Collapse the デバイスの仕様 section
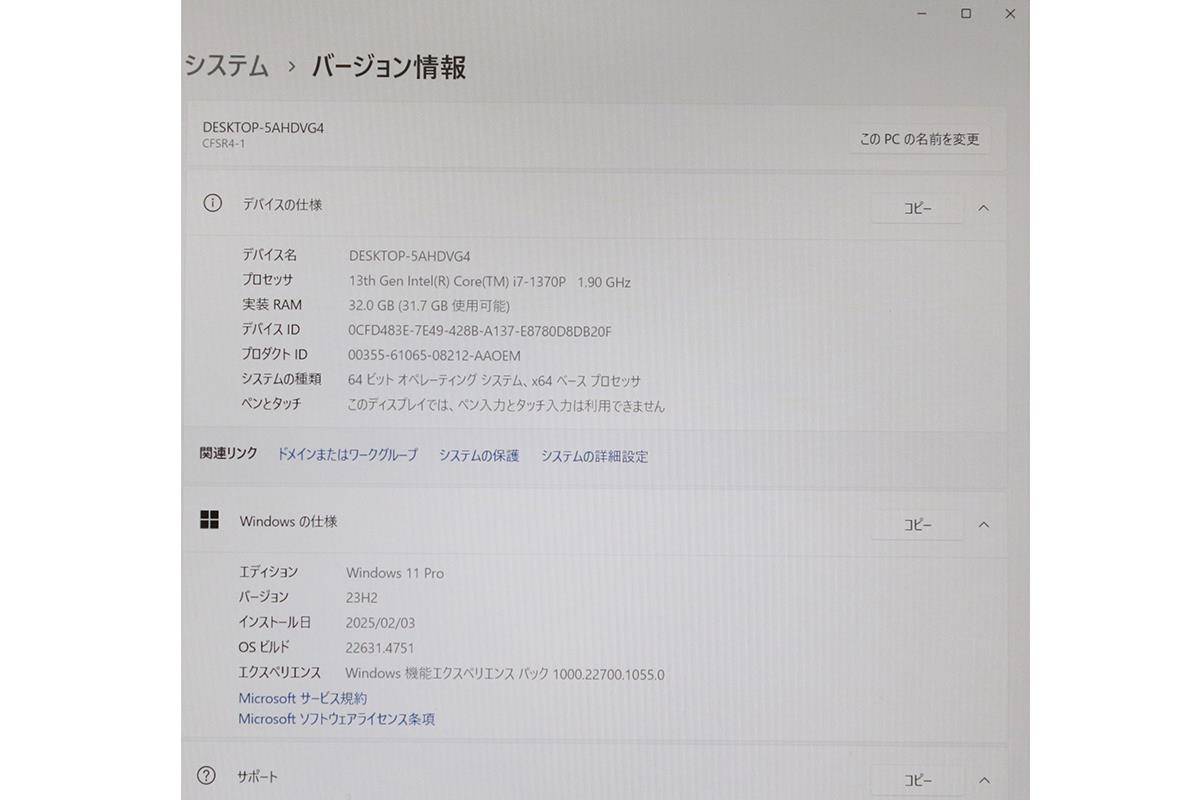Screen dimensions: 1200x800 [x=983, y=208]
